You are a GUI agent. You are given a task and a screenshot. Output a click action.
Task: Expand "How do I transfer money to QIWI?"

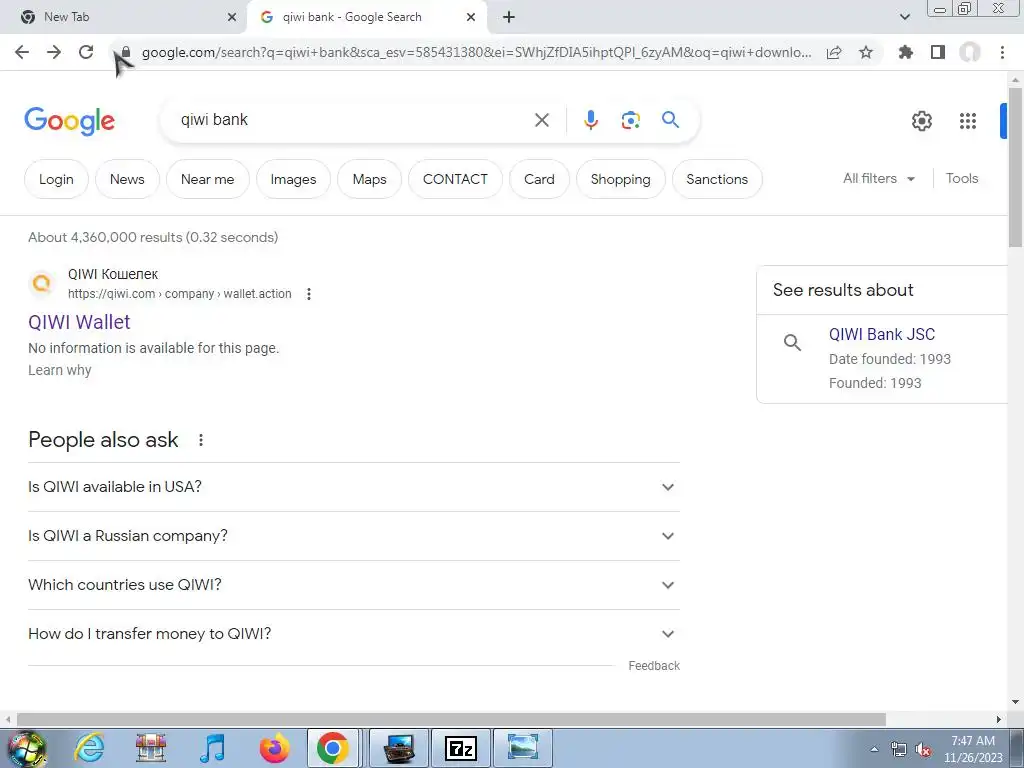(354, 634)
